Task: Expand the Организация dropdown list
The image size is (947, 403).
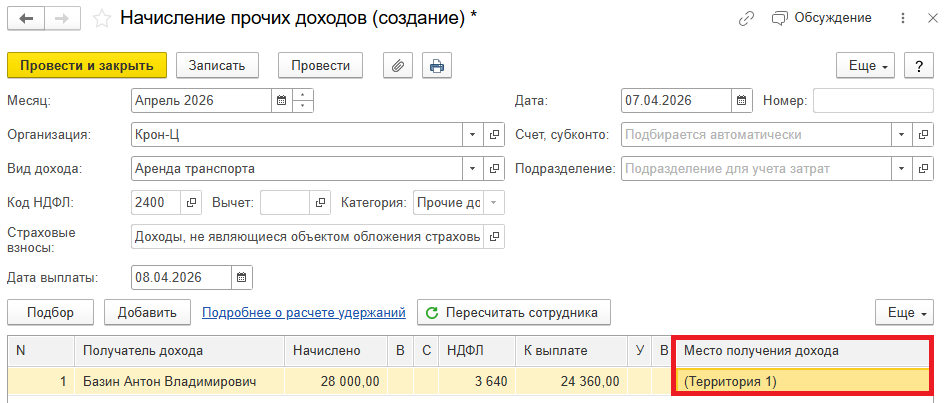Action: click(x=472, y=135)
